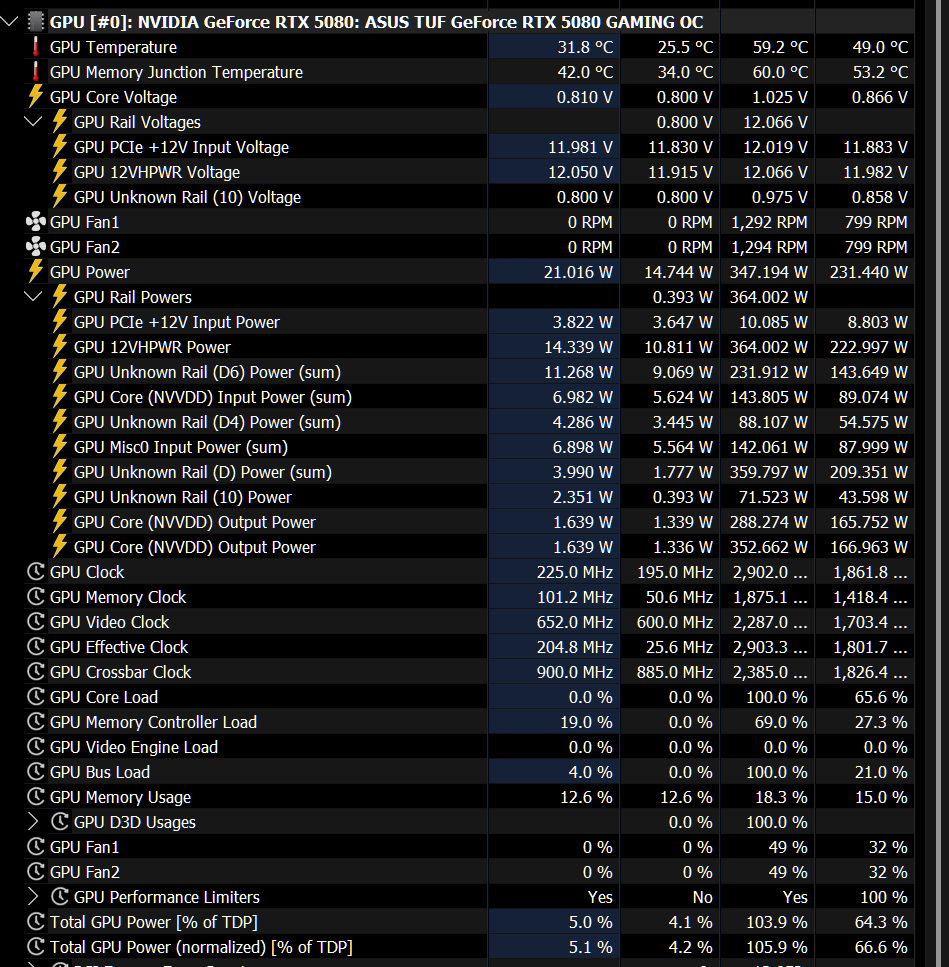949x967 pixels.
Task: Collapse the GPU Rail Powers group
Action: point(34,297)
